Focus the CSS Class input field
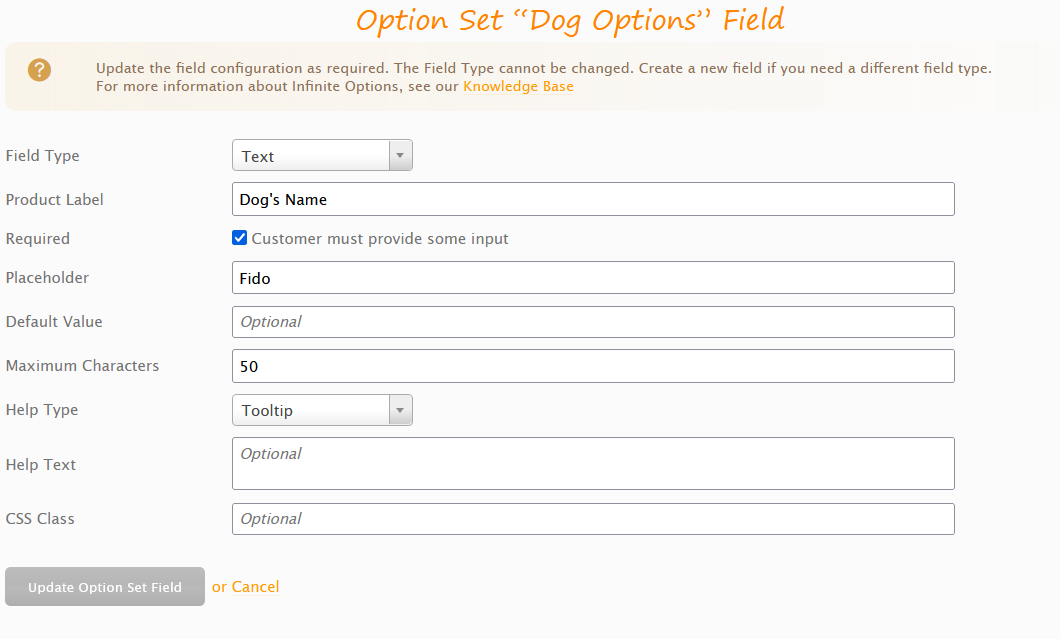This screenshot has height=639, width=1060. [x=593, y=519]
